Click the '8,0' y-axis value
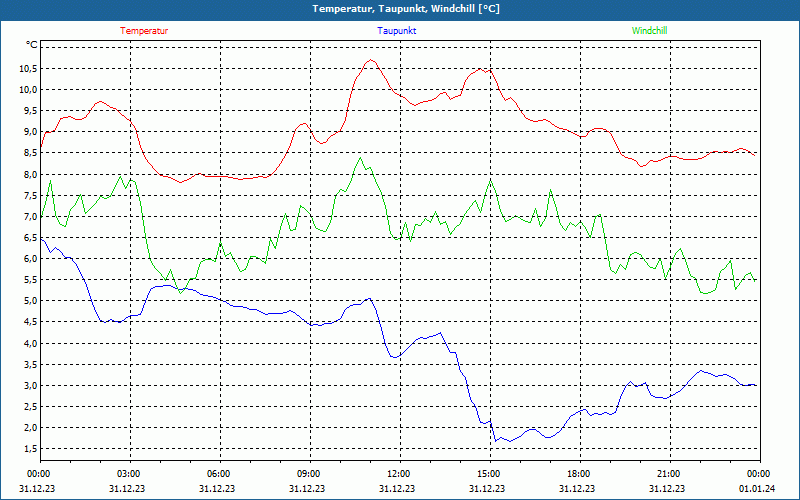 (x=31, y=174)
